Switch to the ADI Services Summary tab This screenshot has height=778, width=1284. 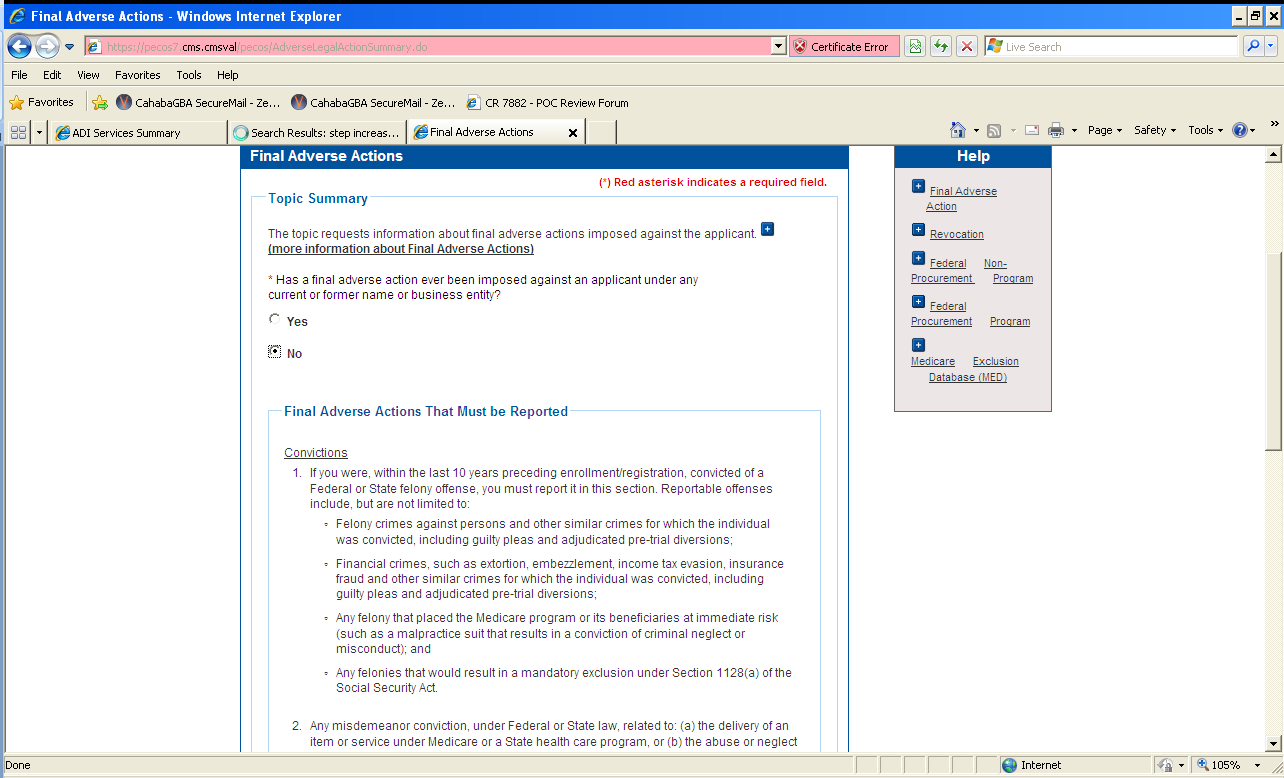[x=137, y=132]
